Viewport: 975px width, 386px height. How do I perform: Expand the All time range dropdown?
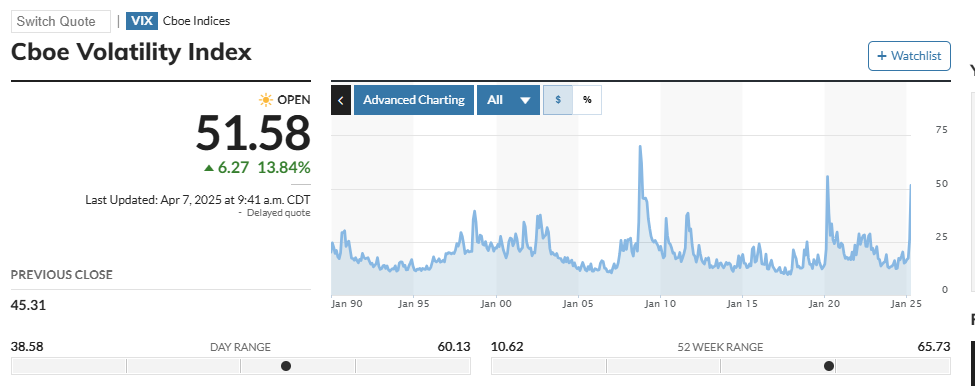tap(508, 100)
